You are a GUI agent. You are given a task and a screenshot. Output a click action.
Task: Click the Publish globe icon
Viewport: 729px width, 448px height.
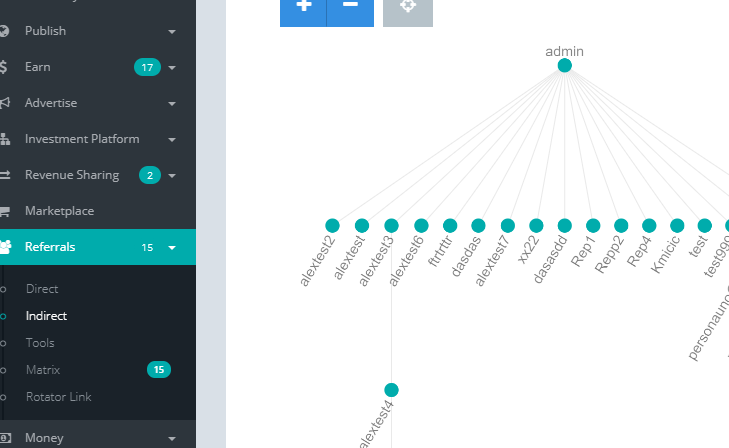(x=4, y=31)
